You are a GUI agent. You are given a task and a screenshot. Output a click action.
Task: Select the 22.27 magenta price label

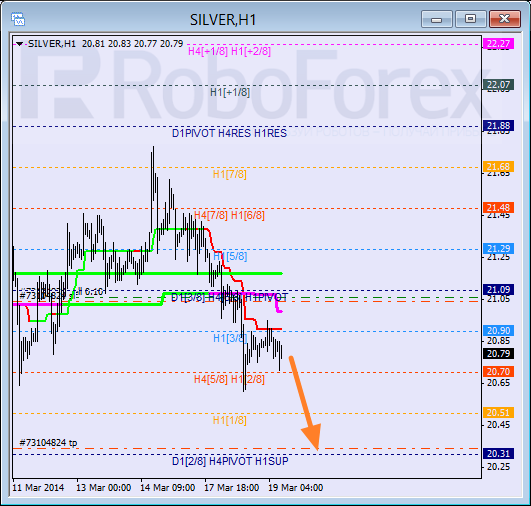tap(498, 43)
